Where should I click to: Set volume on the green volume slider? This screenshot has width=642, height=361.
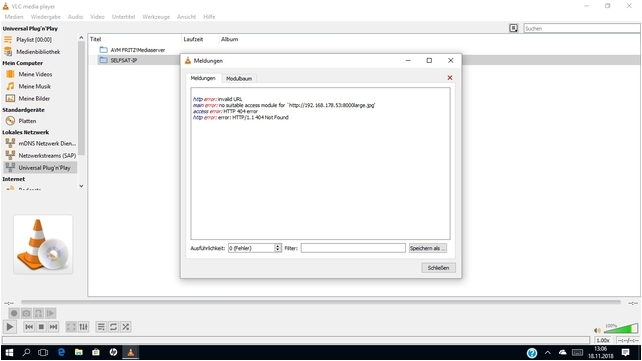621,328
